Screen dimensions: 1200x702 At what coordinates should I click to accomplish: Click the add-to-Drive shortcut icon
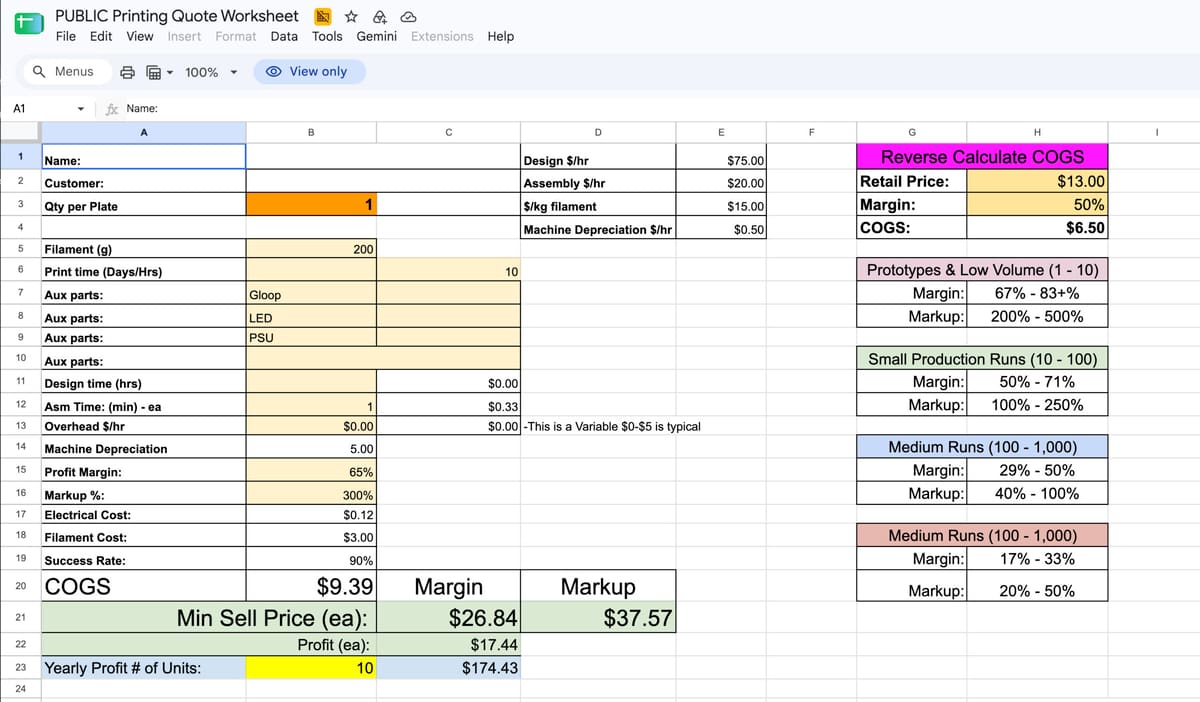coord(380,16)
